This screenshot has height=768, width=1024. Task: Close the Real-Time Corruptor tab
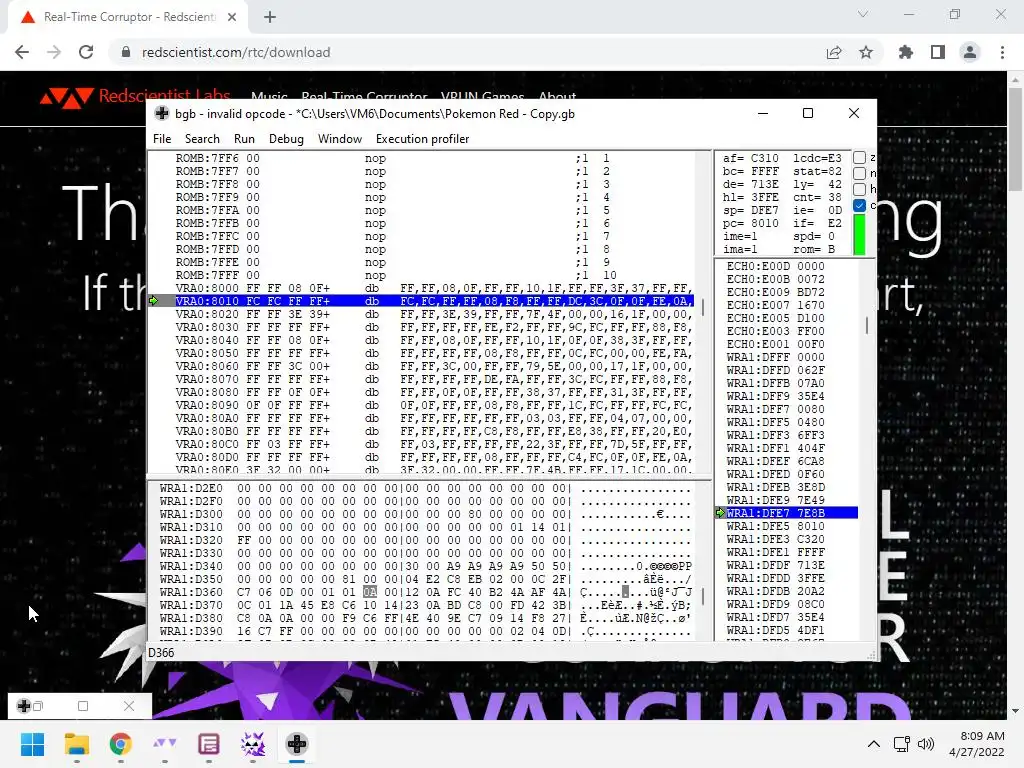(232, 17)
